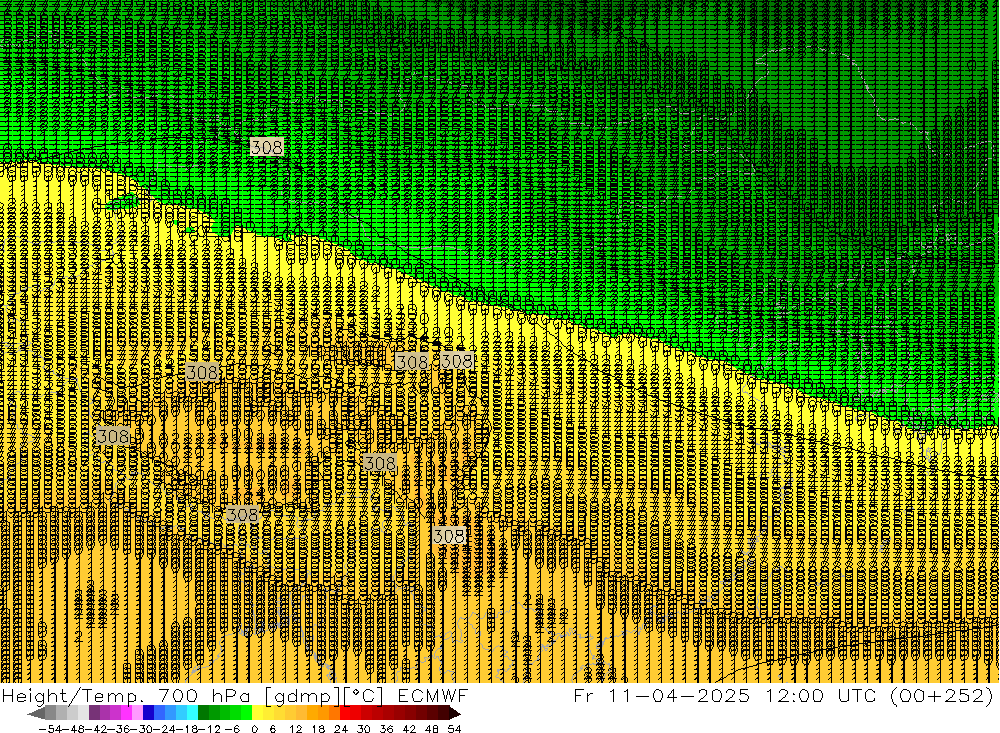Click the "Height/Temp. 700 hPa" title text
Viewport: 1000px width, 733px height.
tap(126, 695)
